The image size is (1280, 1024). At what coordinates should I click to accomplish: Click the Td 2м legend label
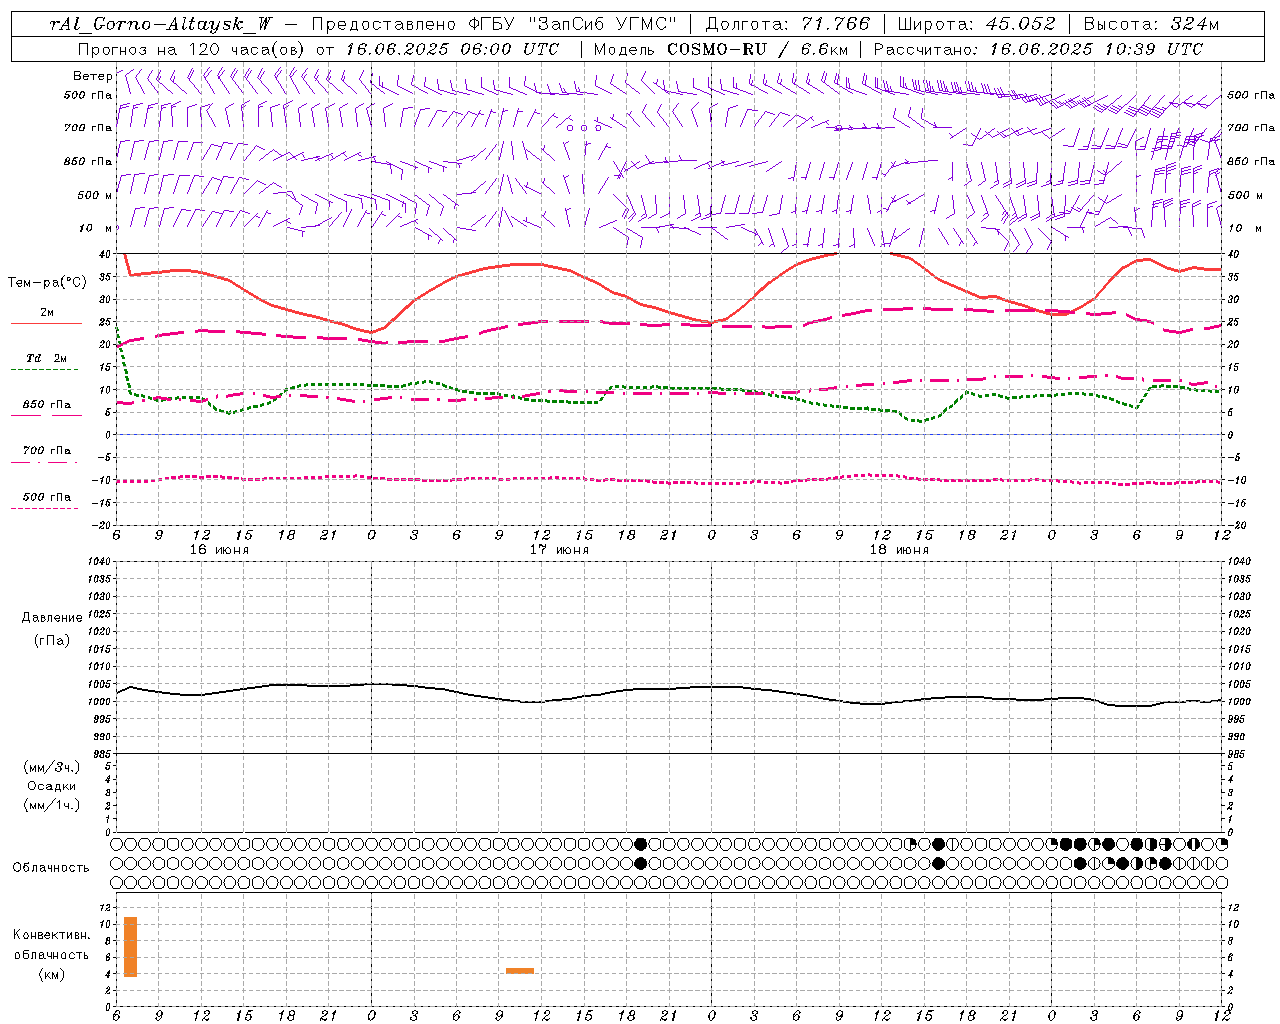pos(47,358)
